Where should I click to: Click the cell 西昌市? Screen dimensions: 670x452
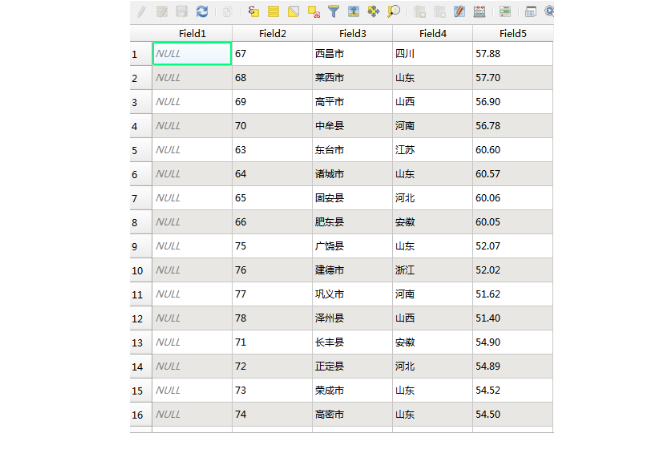coord(353,54)
